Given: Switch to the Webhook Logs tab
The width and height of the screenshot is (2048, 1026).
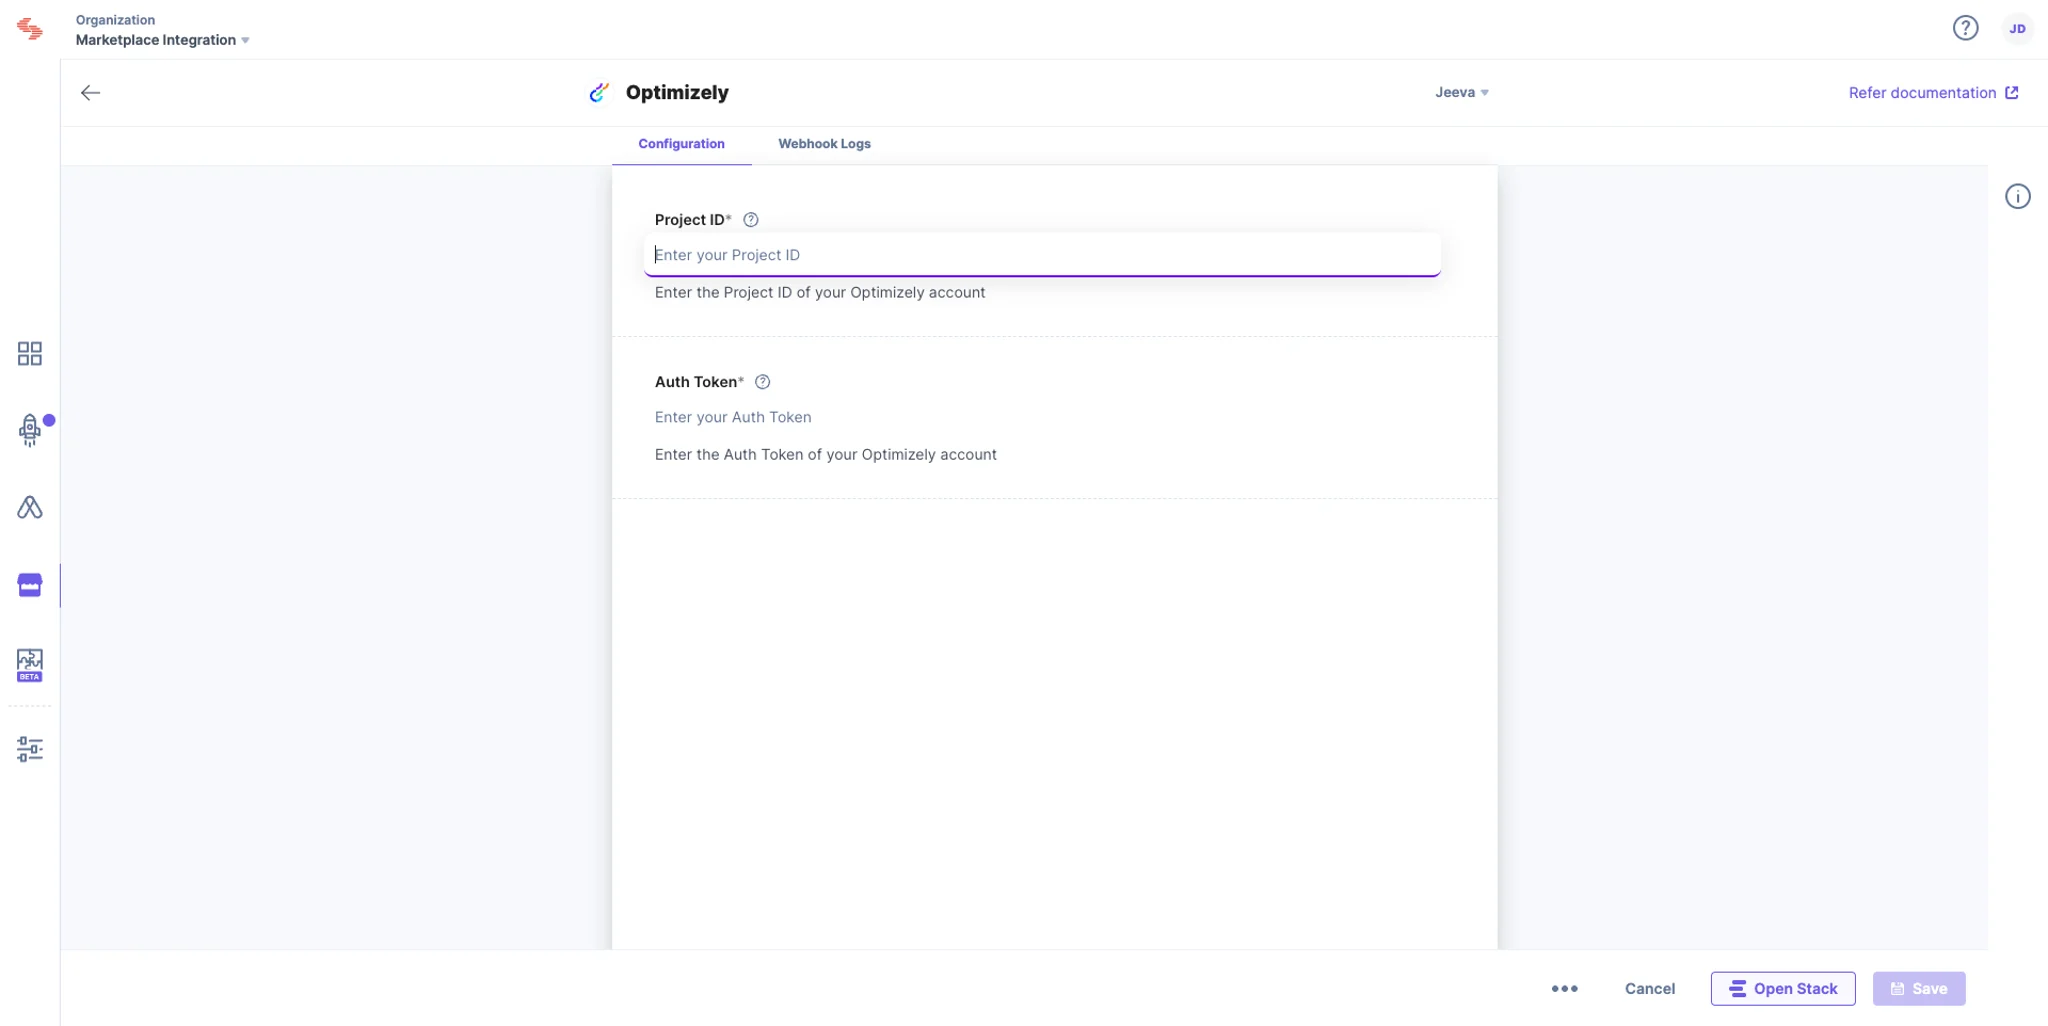Looking at the screenshot, I should tap(824, 144).
